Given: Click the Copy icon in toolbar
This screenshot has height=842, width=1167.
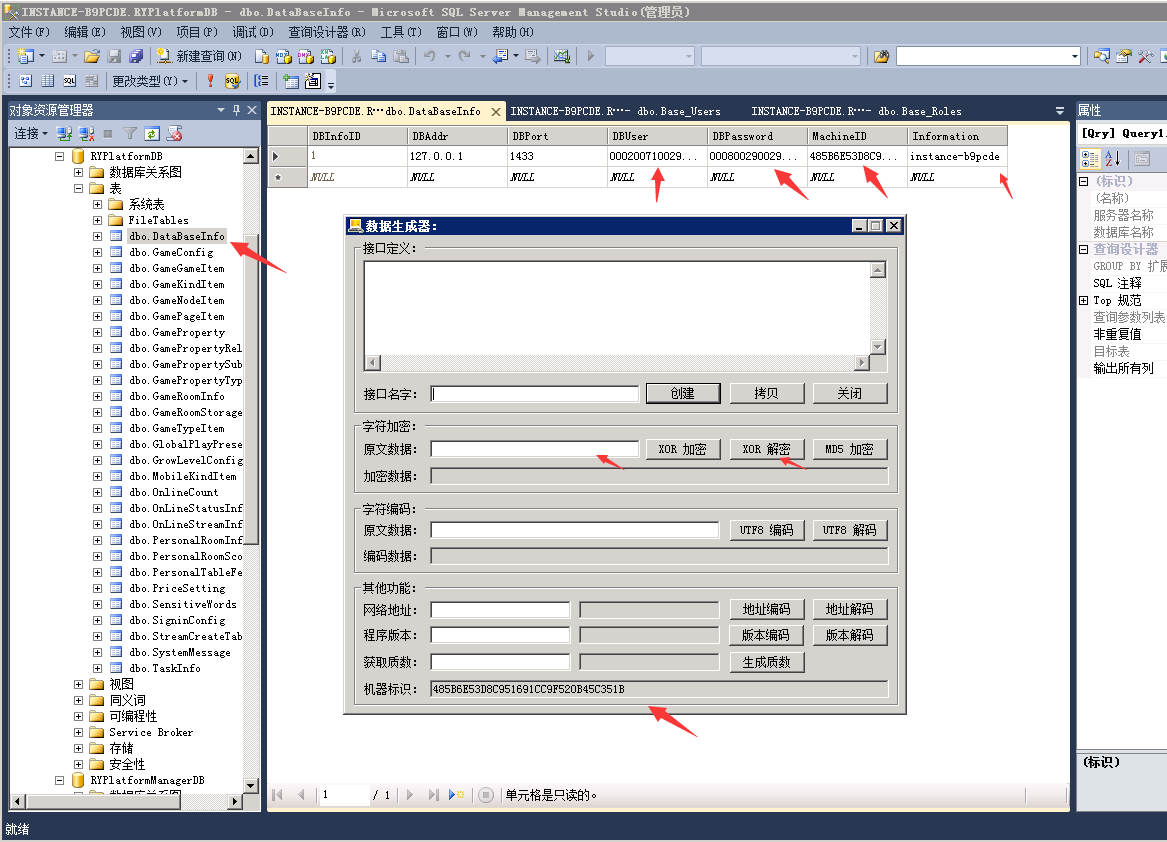Looking at the screenshot, I should (379, 56).
